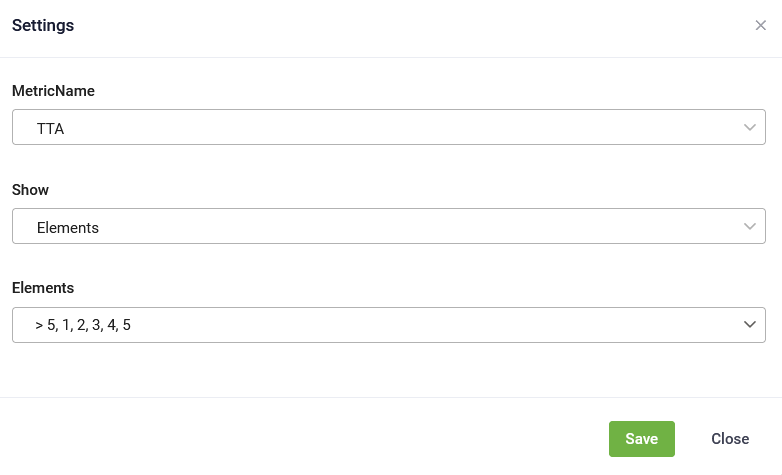Save the settings with the green button
The image size is (782, 475).
click(641, 439)
